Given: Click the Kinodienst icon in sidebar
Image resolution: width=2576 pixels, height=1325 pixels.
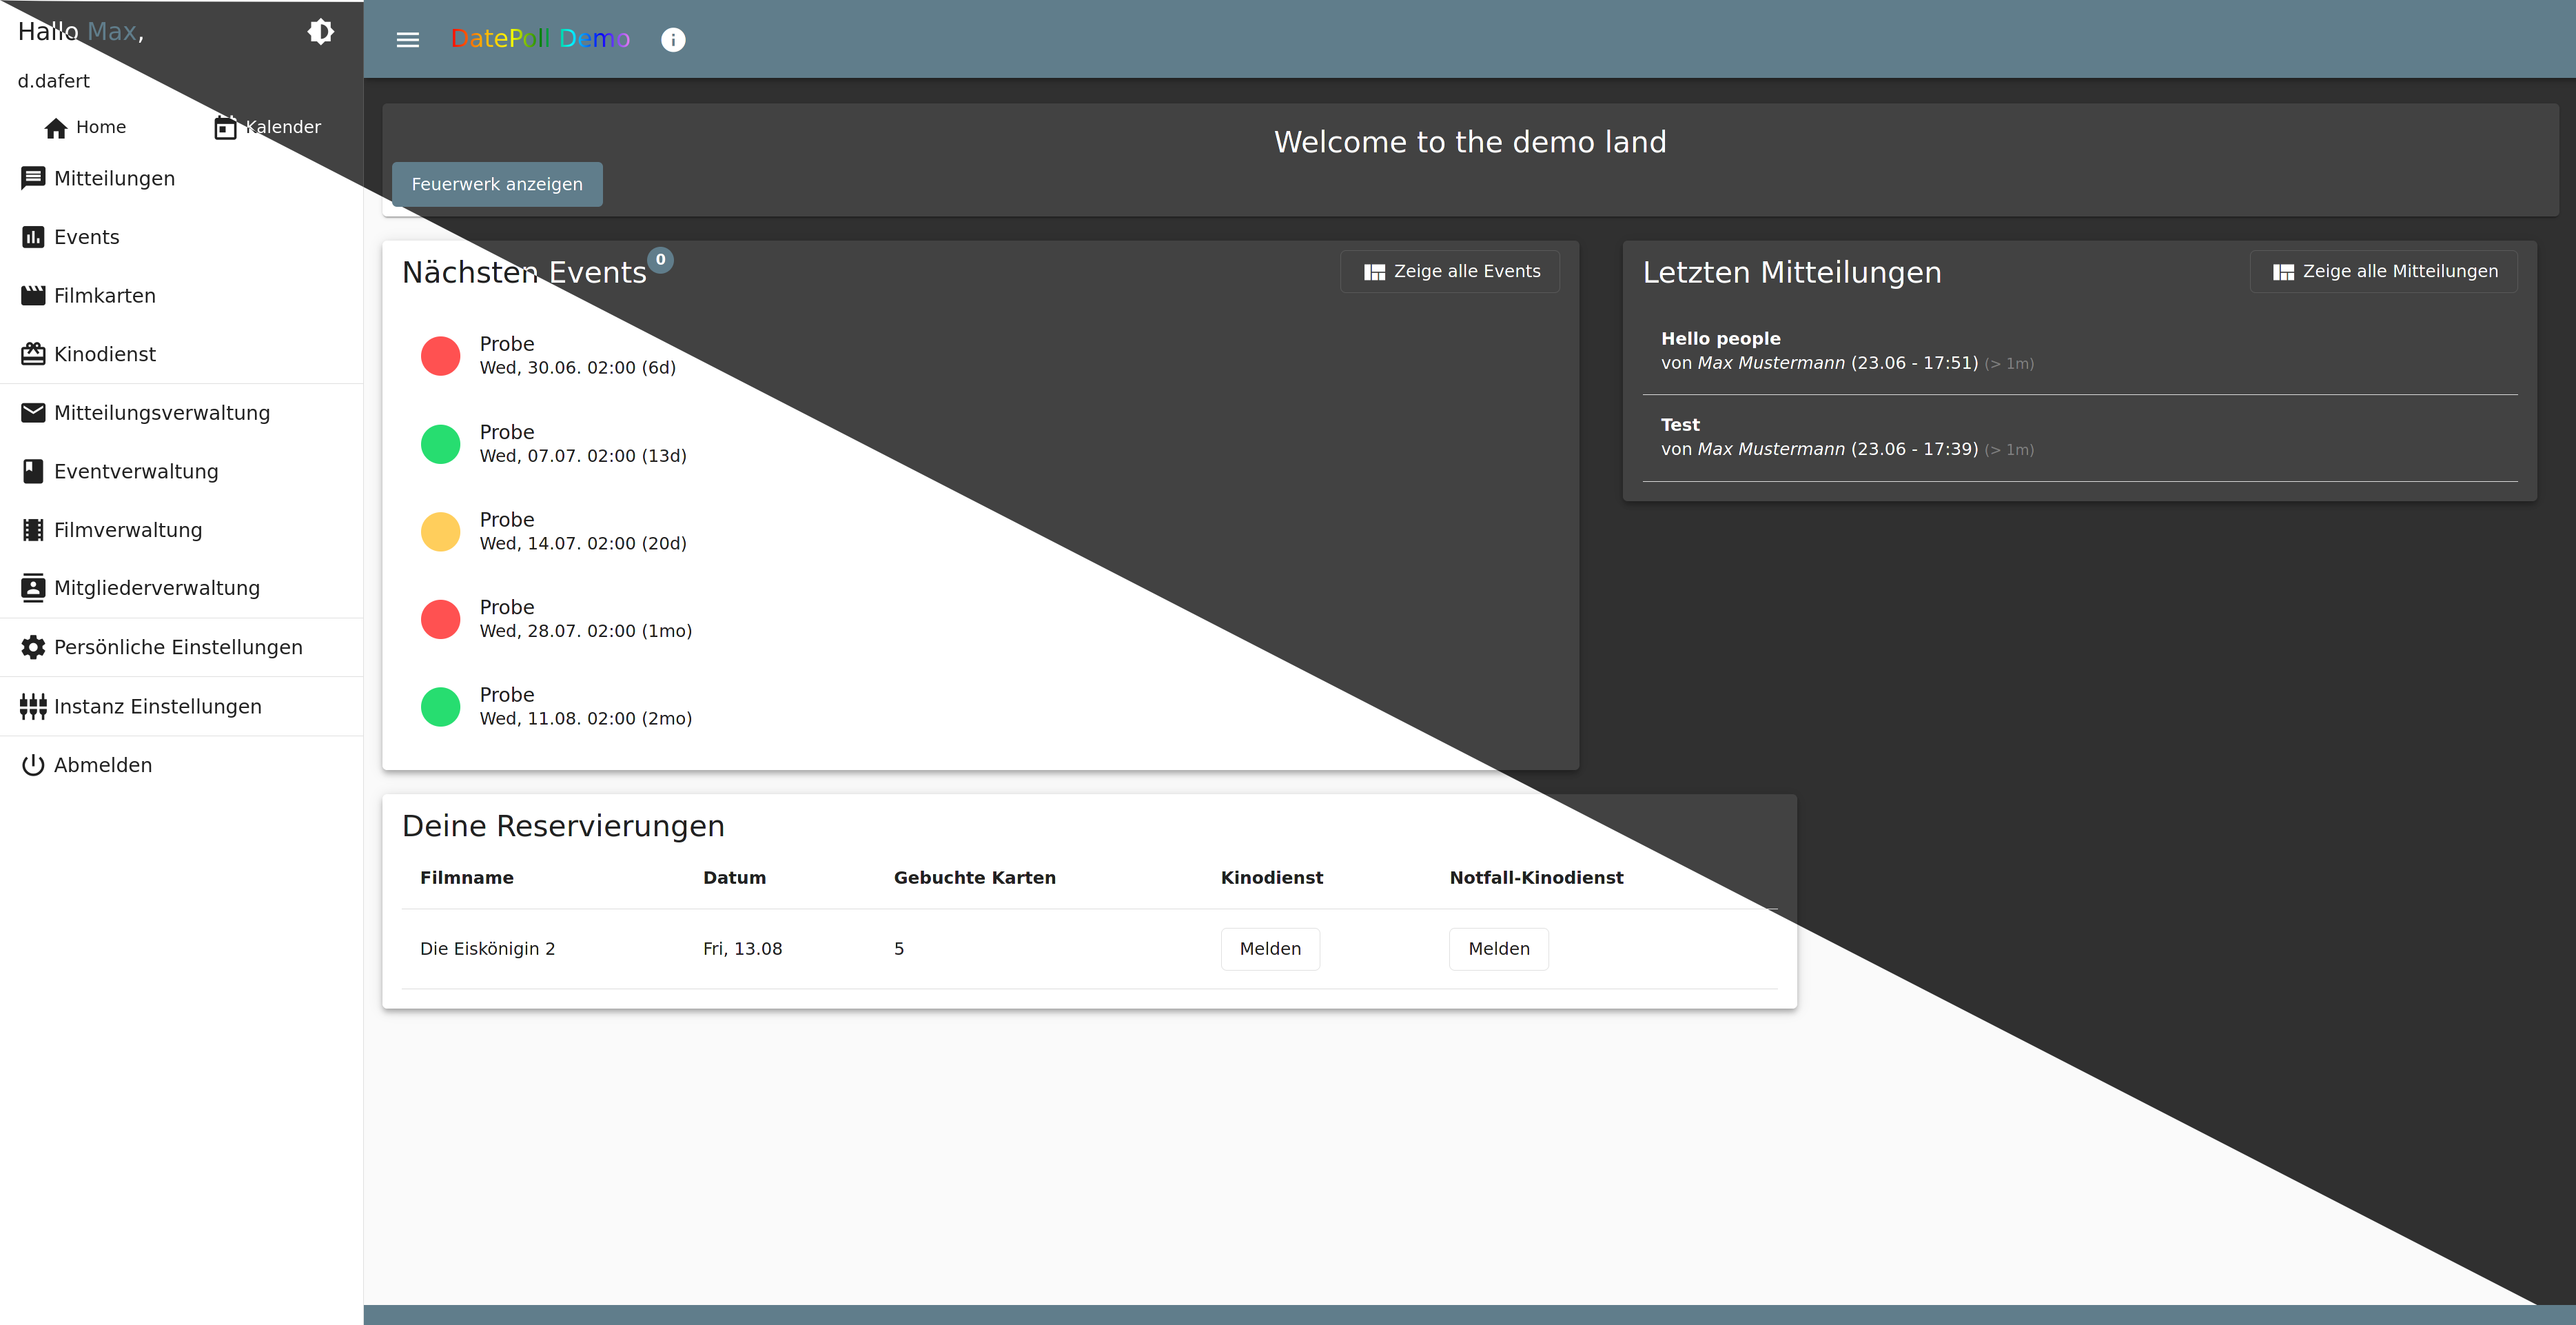Looking at the screenshot, I should (33, 354).
